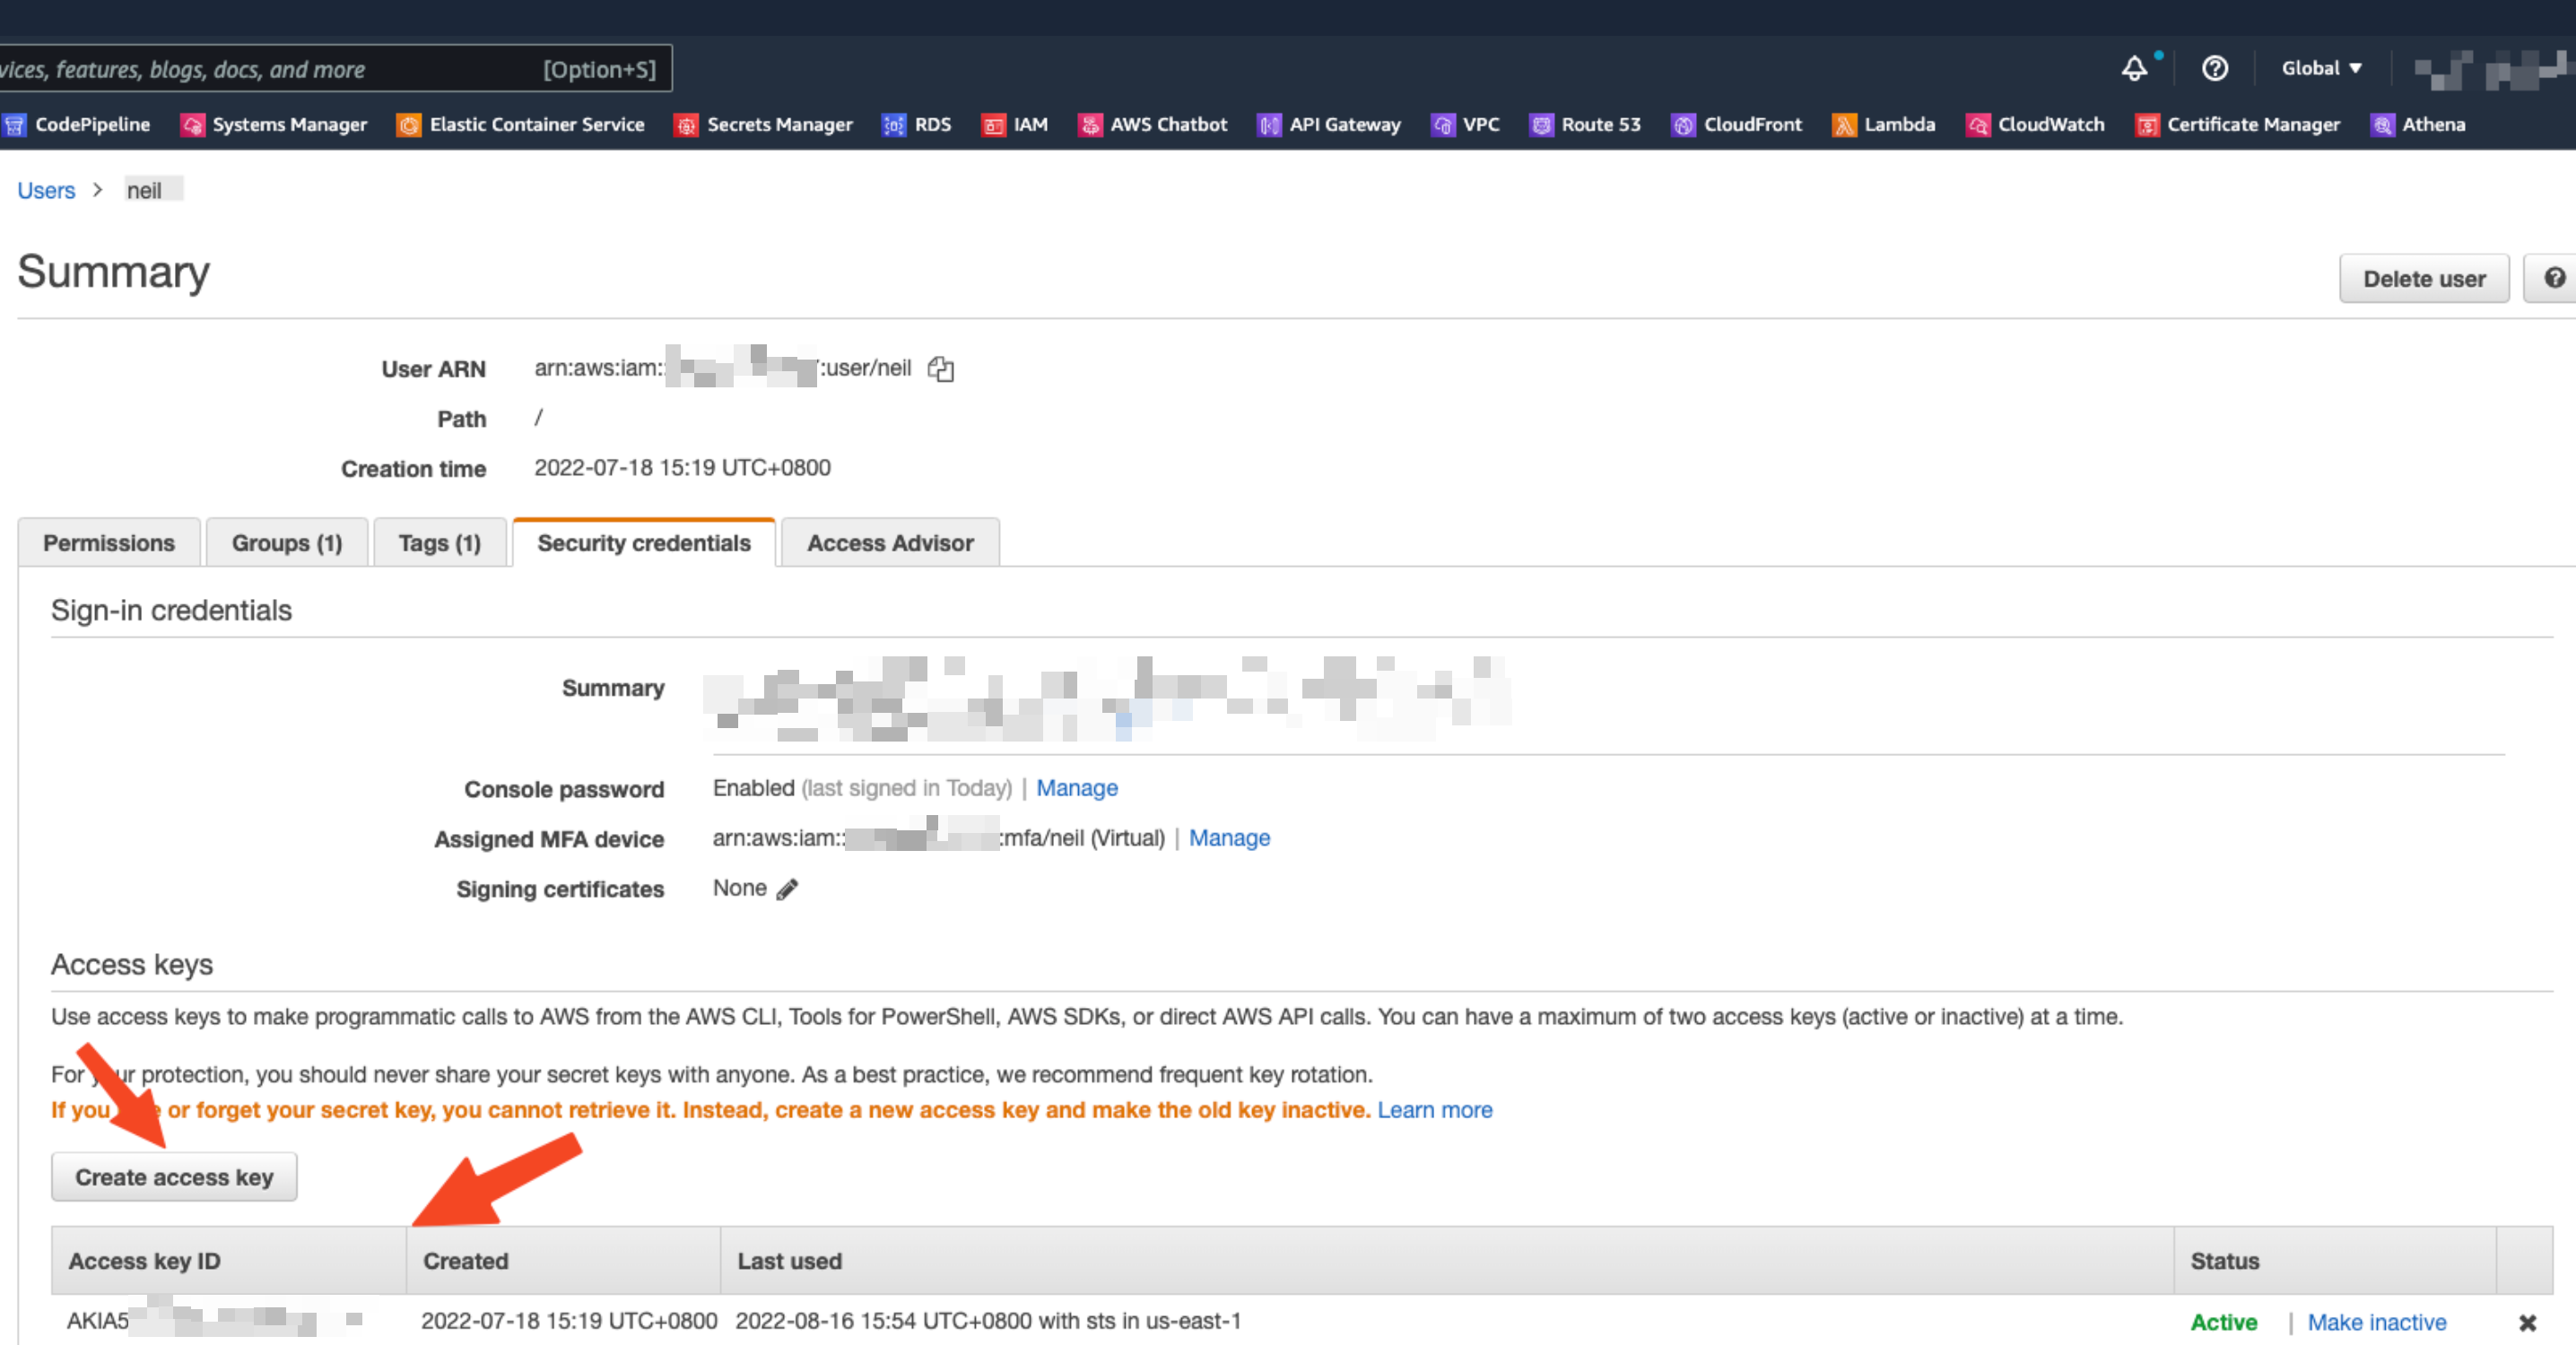The image size is (2576, 1345).
Task: Open the API Gateway shortcut
Action: pos(1329,125)
